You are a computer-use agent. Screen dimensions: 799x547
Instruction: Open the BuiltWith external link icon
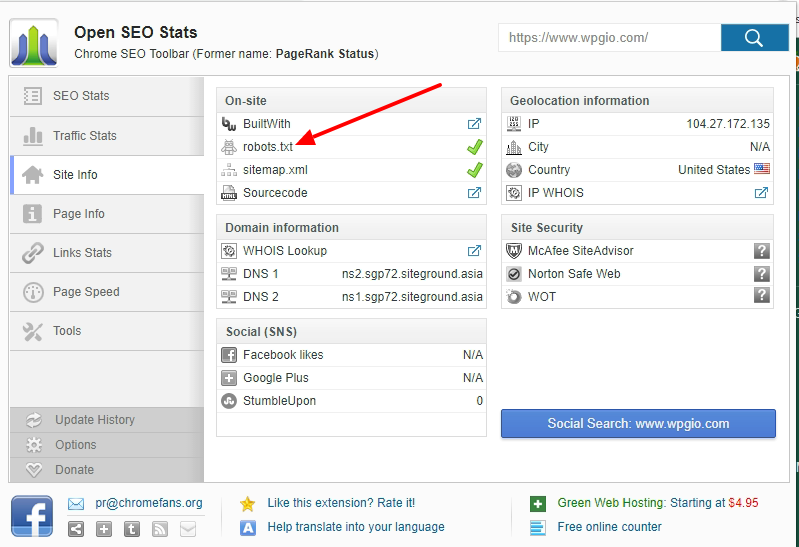[474, 124]
